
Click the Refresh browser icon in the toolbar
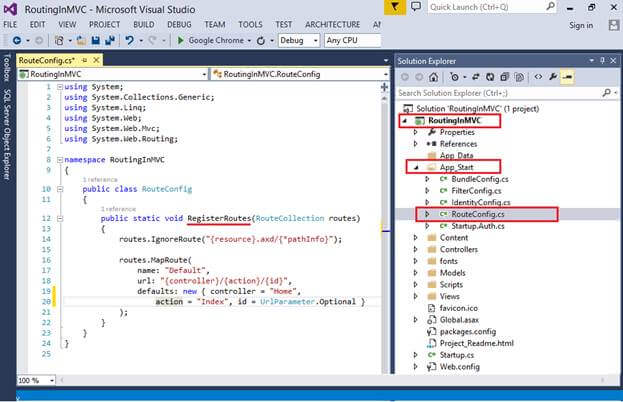pyautogui.click(x=261, y=41)
